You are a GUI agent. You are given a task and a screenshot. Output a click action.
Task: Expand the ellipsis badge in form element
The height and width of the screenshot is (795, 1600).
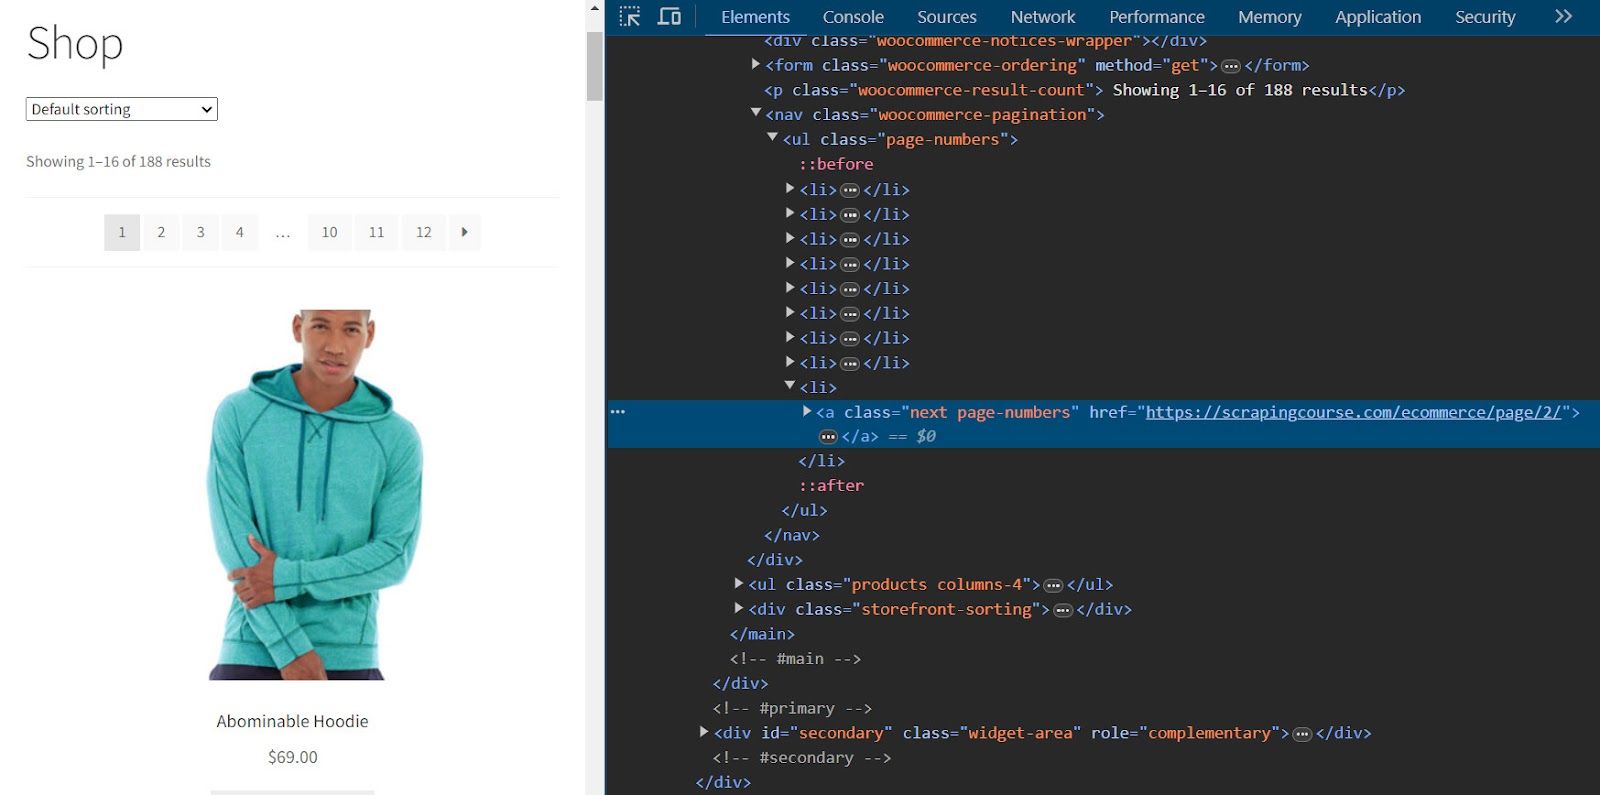coord(1231,66)
